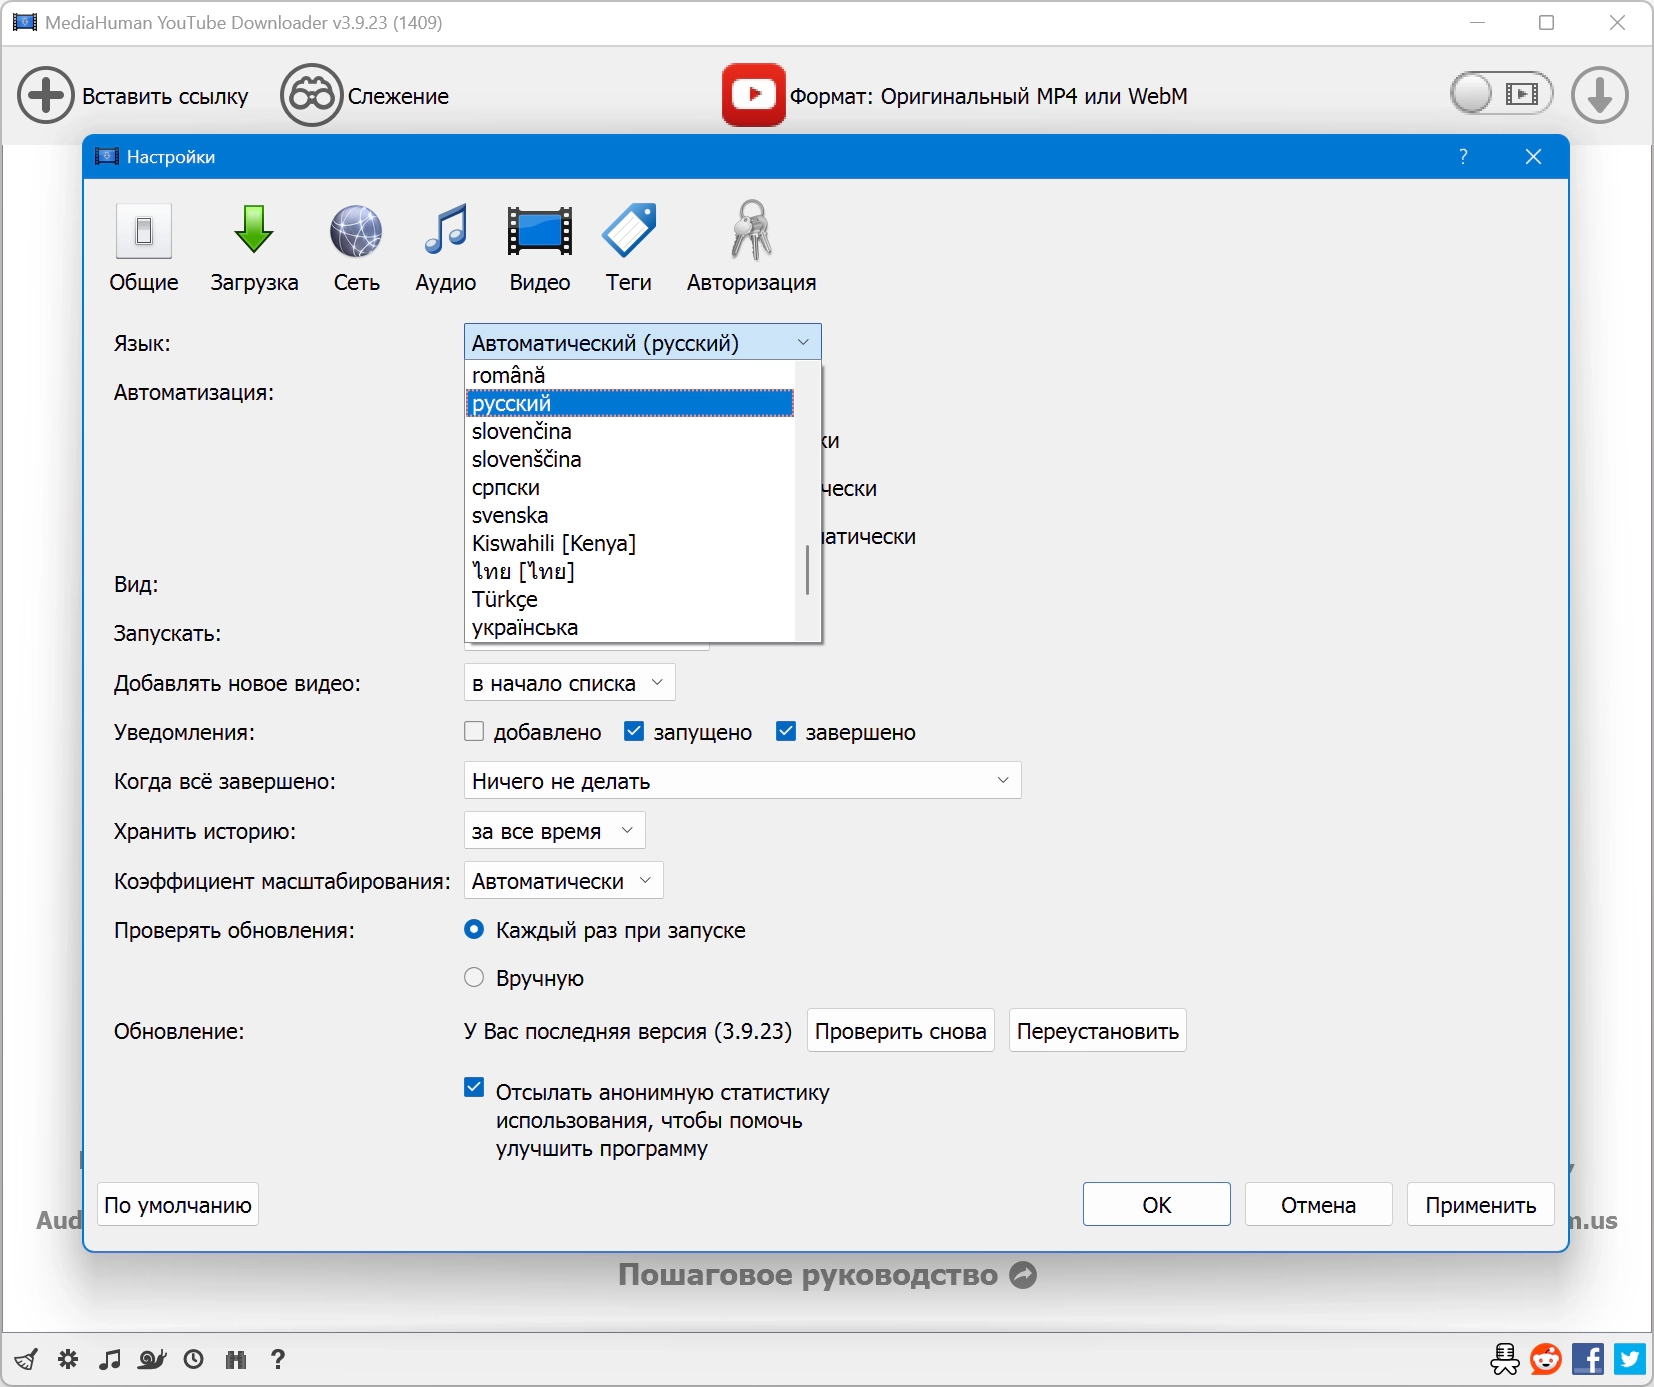
Task: Open the Сеть globe settings tab
Action: coord(356,248)
